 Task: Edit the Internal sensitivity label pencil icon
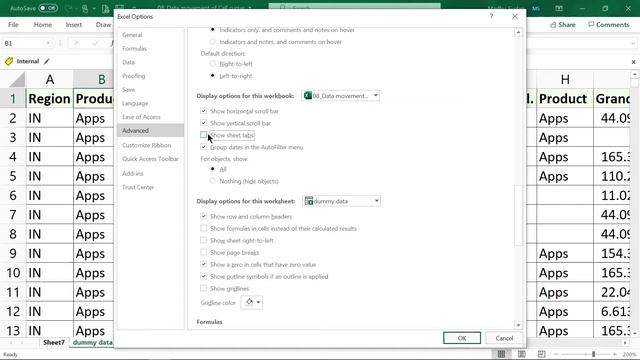point(47,61)
